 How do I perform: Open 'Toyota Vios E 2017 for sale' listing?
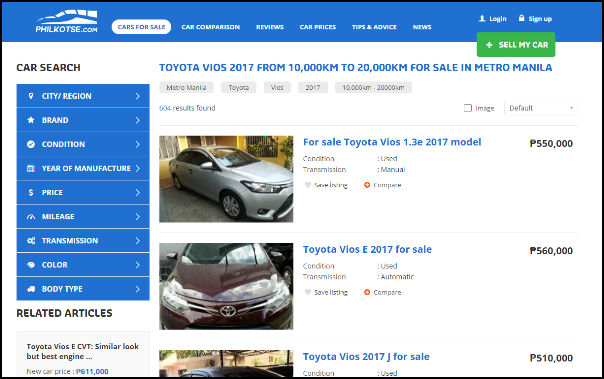pos(367,250)
